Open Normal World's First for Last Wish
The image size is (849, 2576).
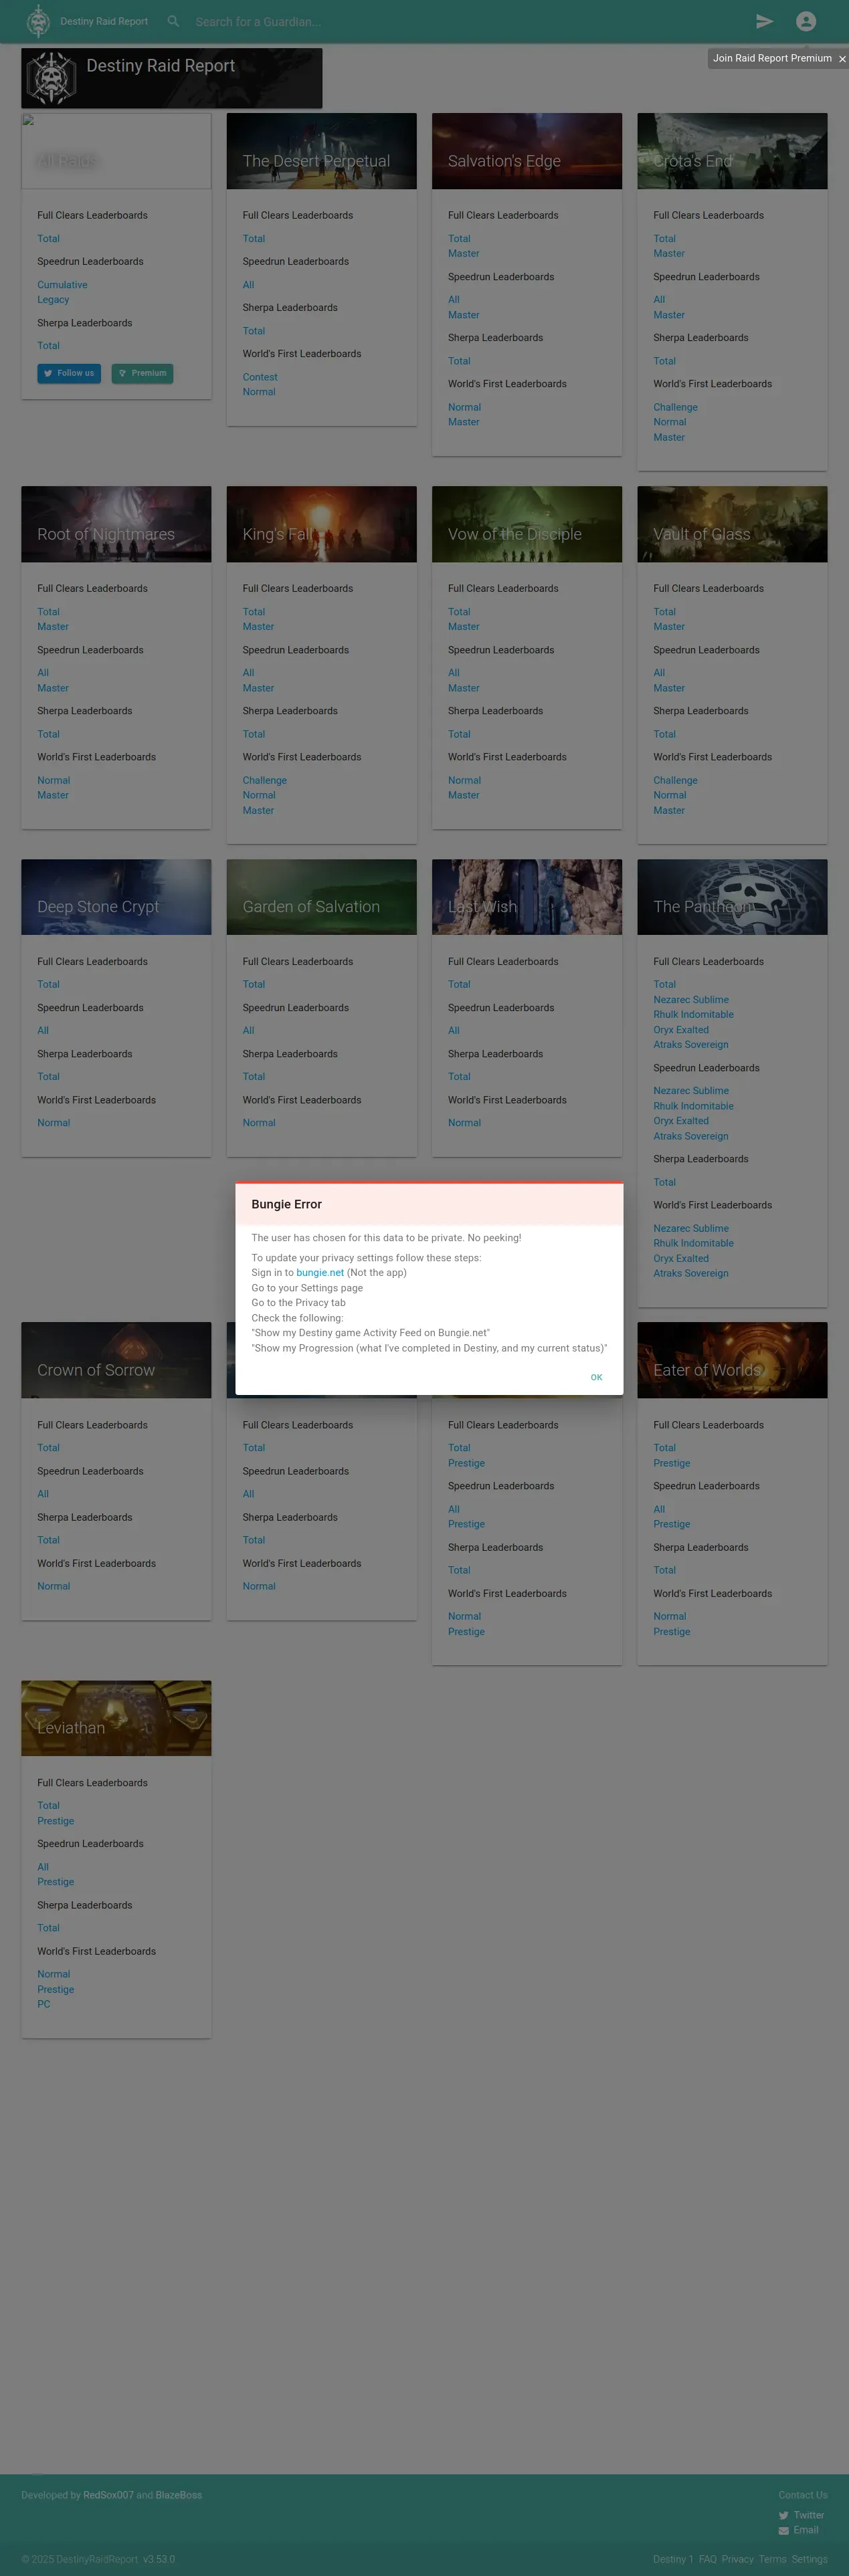coord(464,1123)
